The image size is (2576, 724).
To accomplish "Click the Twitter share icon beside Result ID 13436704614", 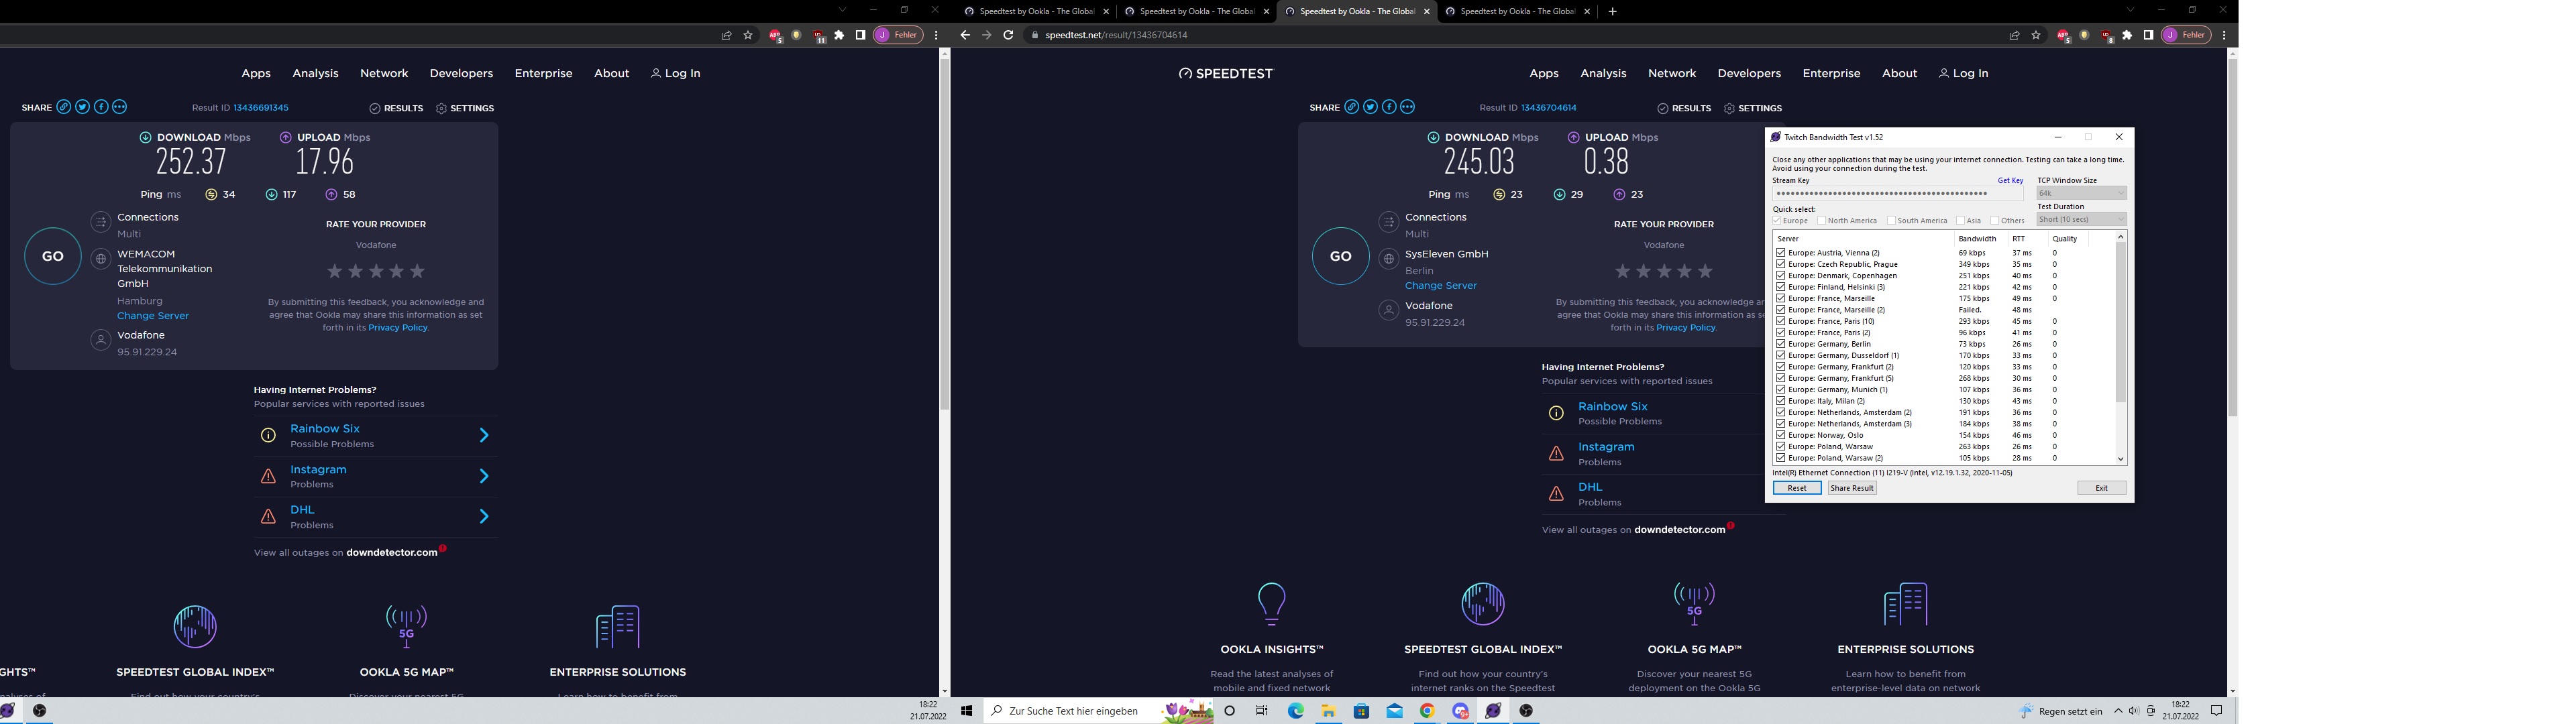I will coord(1370,107).
